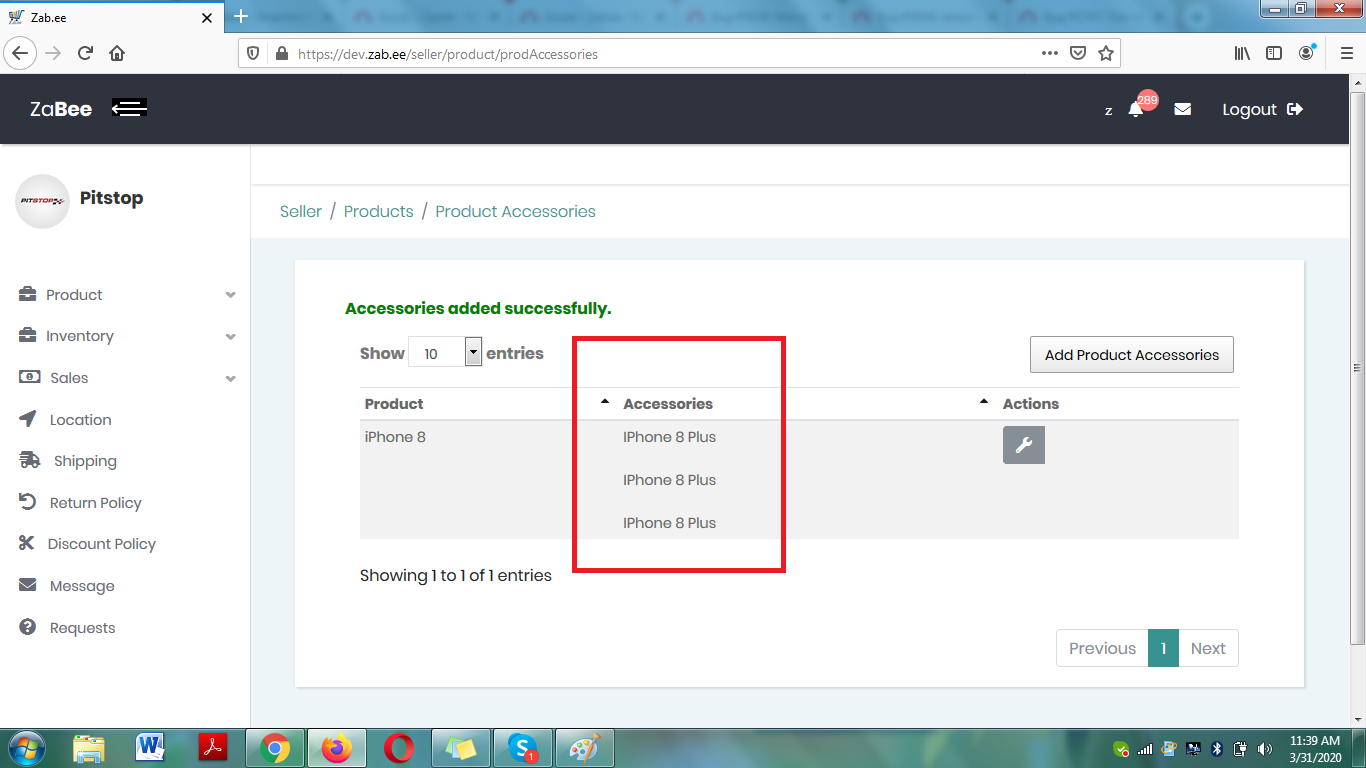Open the Firefox library icon

(1242, 53)
